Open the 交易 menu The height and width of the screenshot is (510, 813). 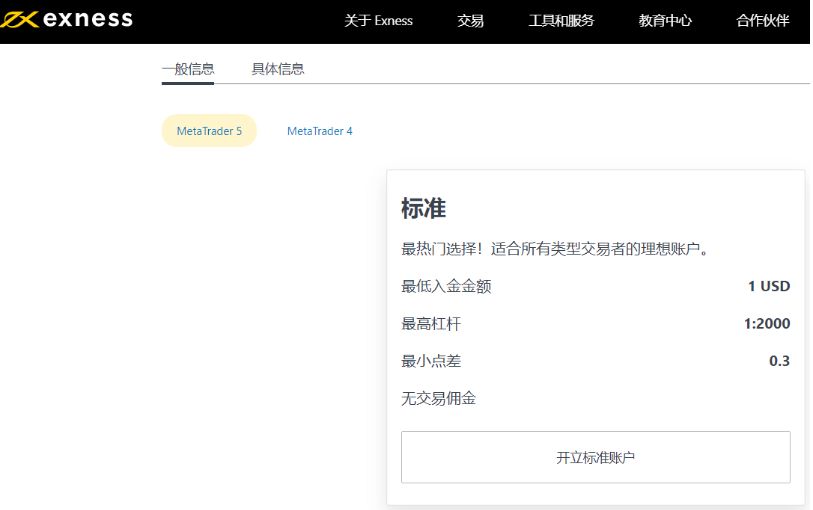pos(470,21)
